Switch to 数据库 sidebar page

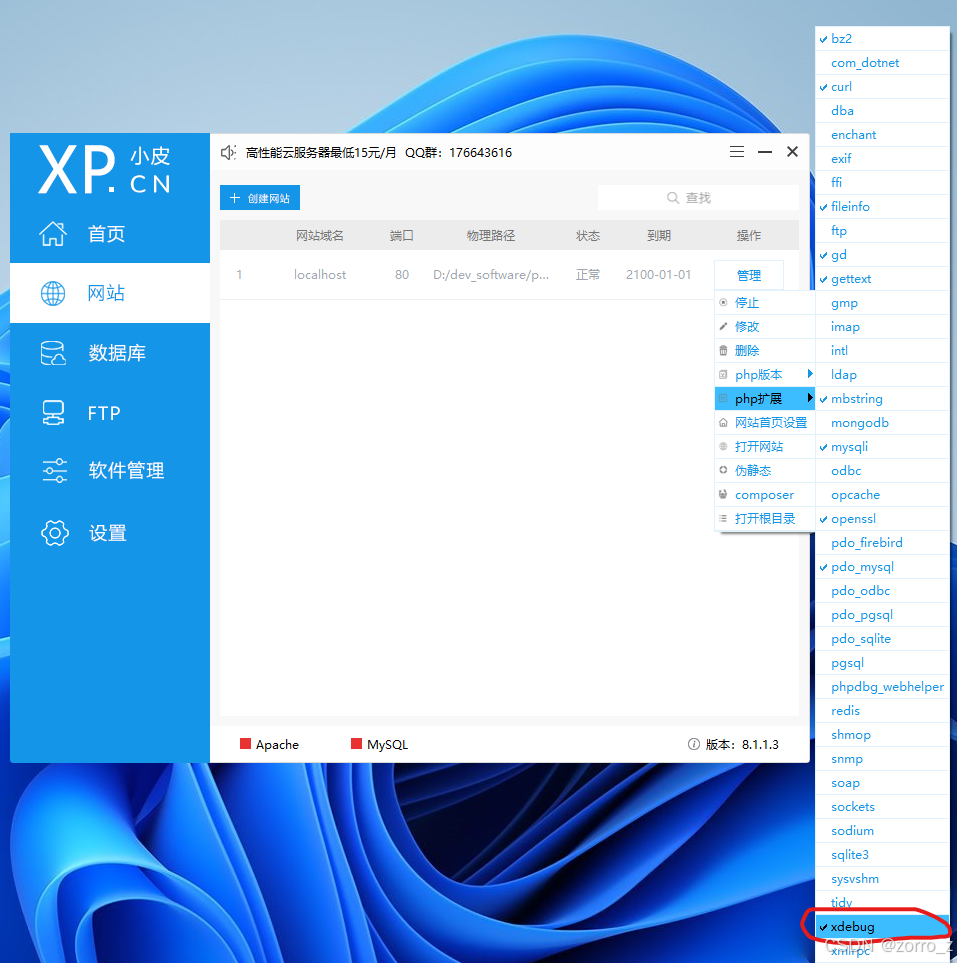pos(110,353)
